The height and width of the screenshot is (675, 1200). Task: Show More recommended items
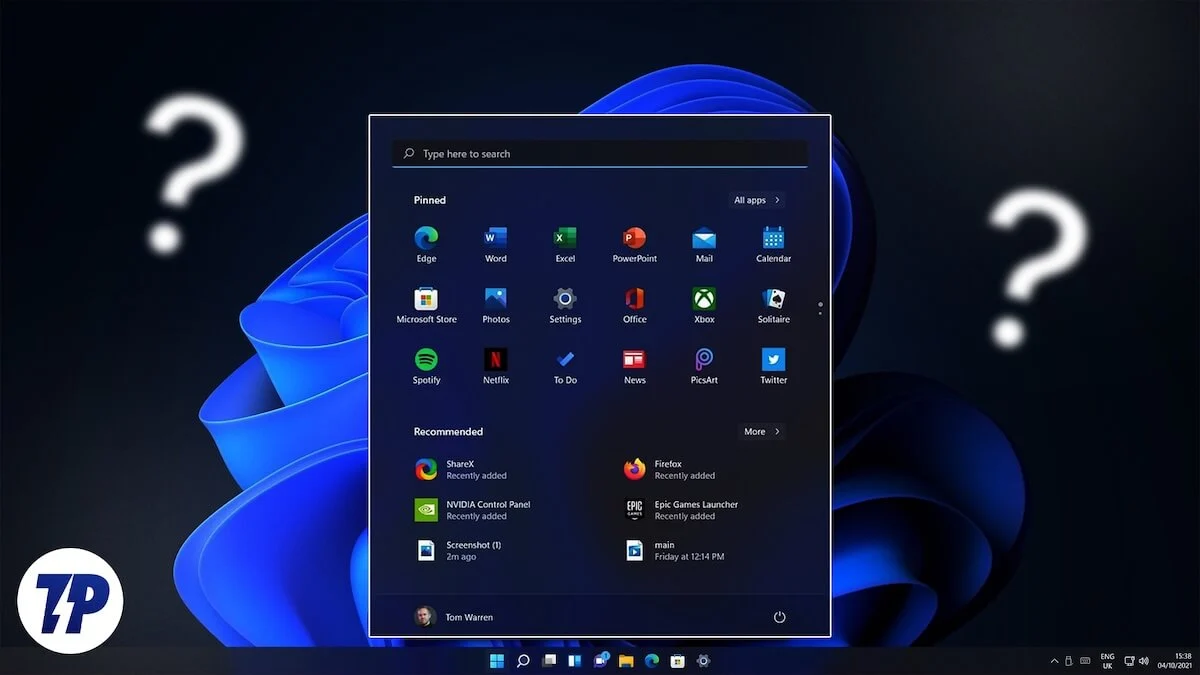tap(761, 431)
